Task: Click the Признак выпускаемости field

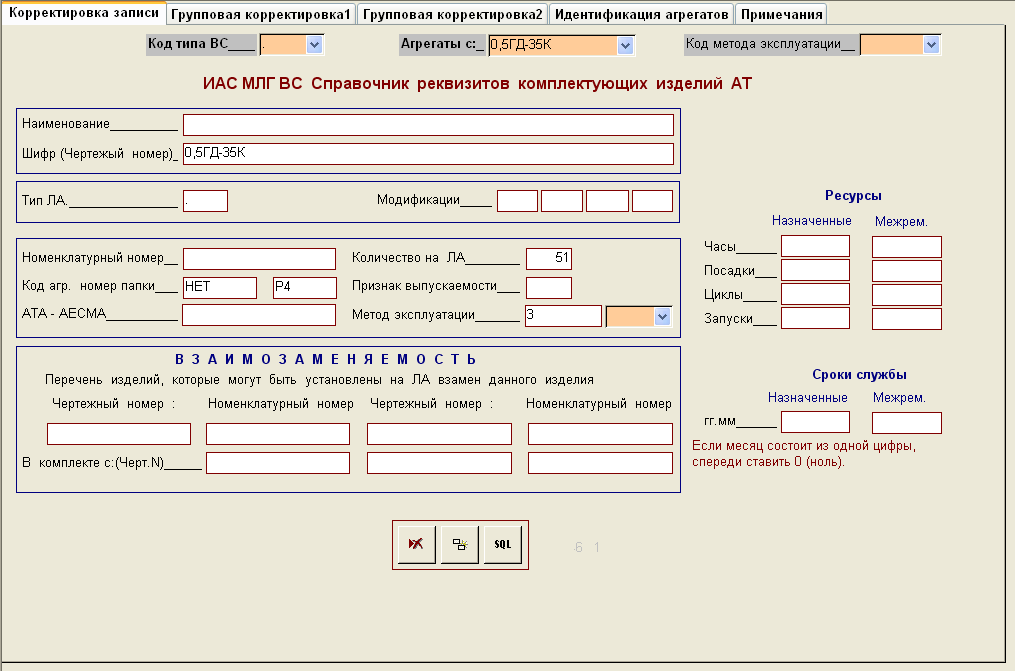Action: 548,288
